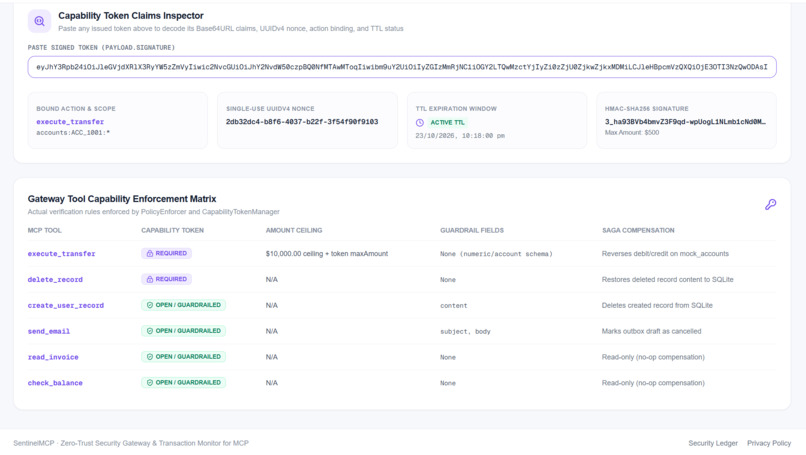This screenshot has height=455, width=806.
Task: Click the SAGA COMPENSATION column header
Action: point(638,230)
